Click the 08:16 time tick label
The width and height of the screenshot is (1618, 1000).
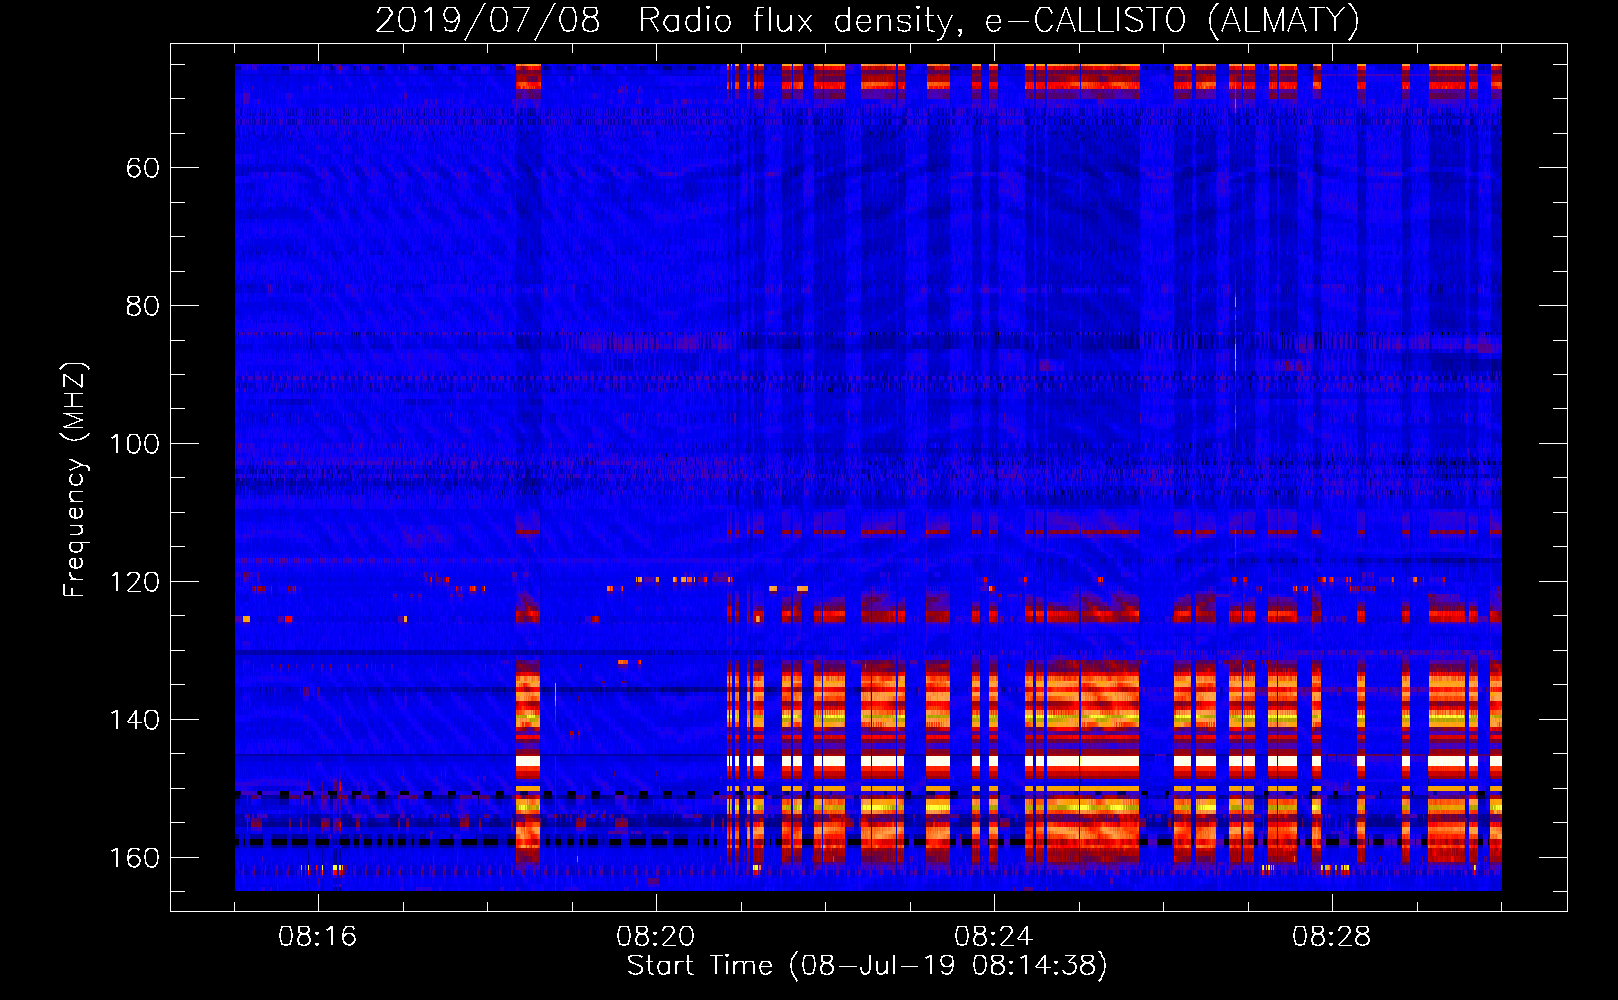pyautogui.click(x=317, y=937)
